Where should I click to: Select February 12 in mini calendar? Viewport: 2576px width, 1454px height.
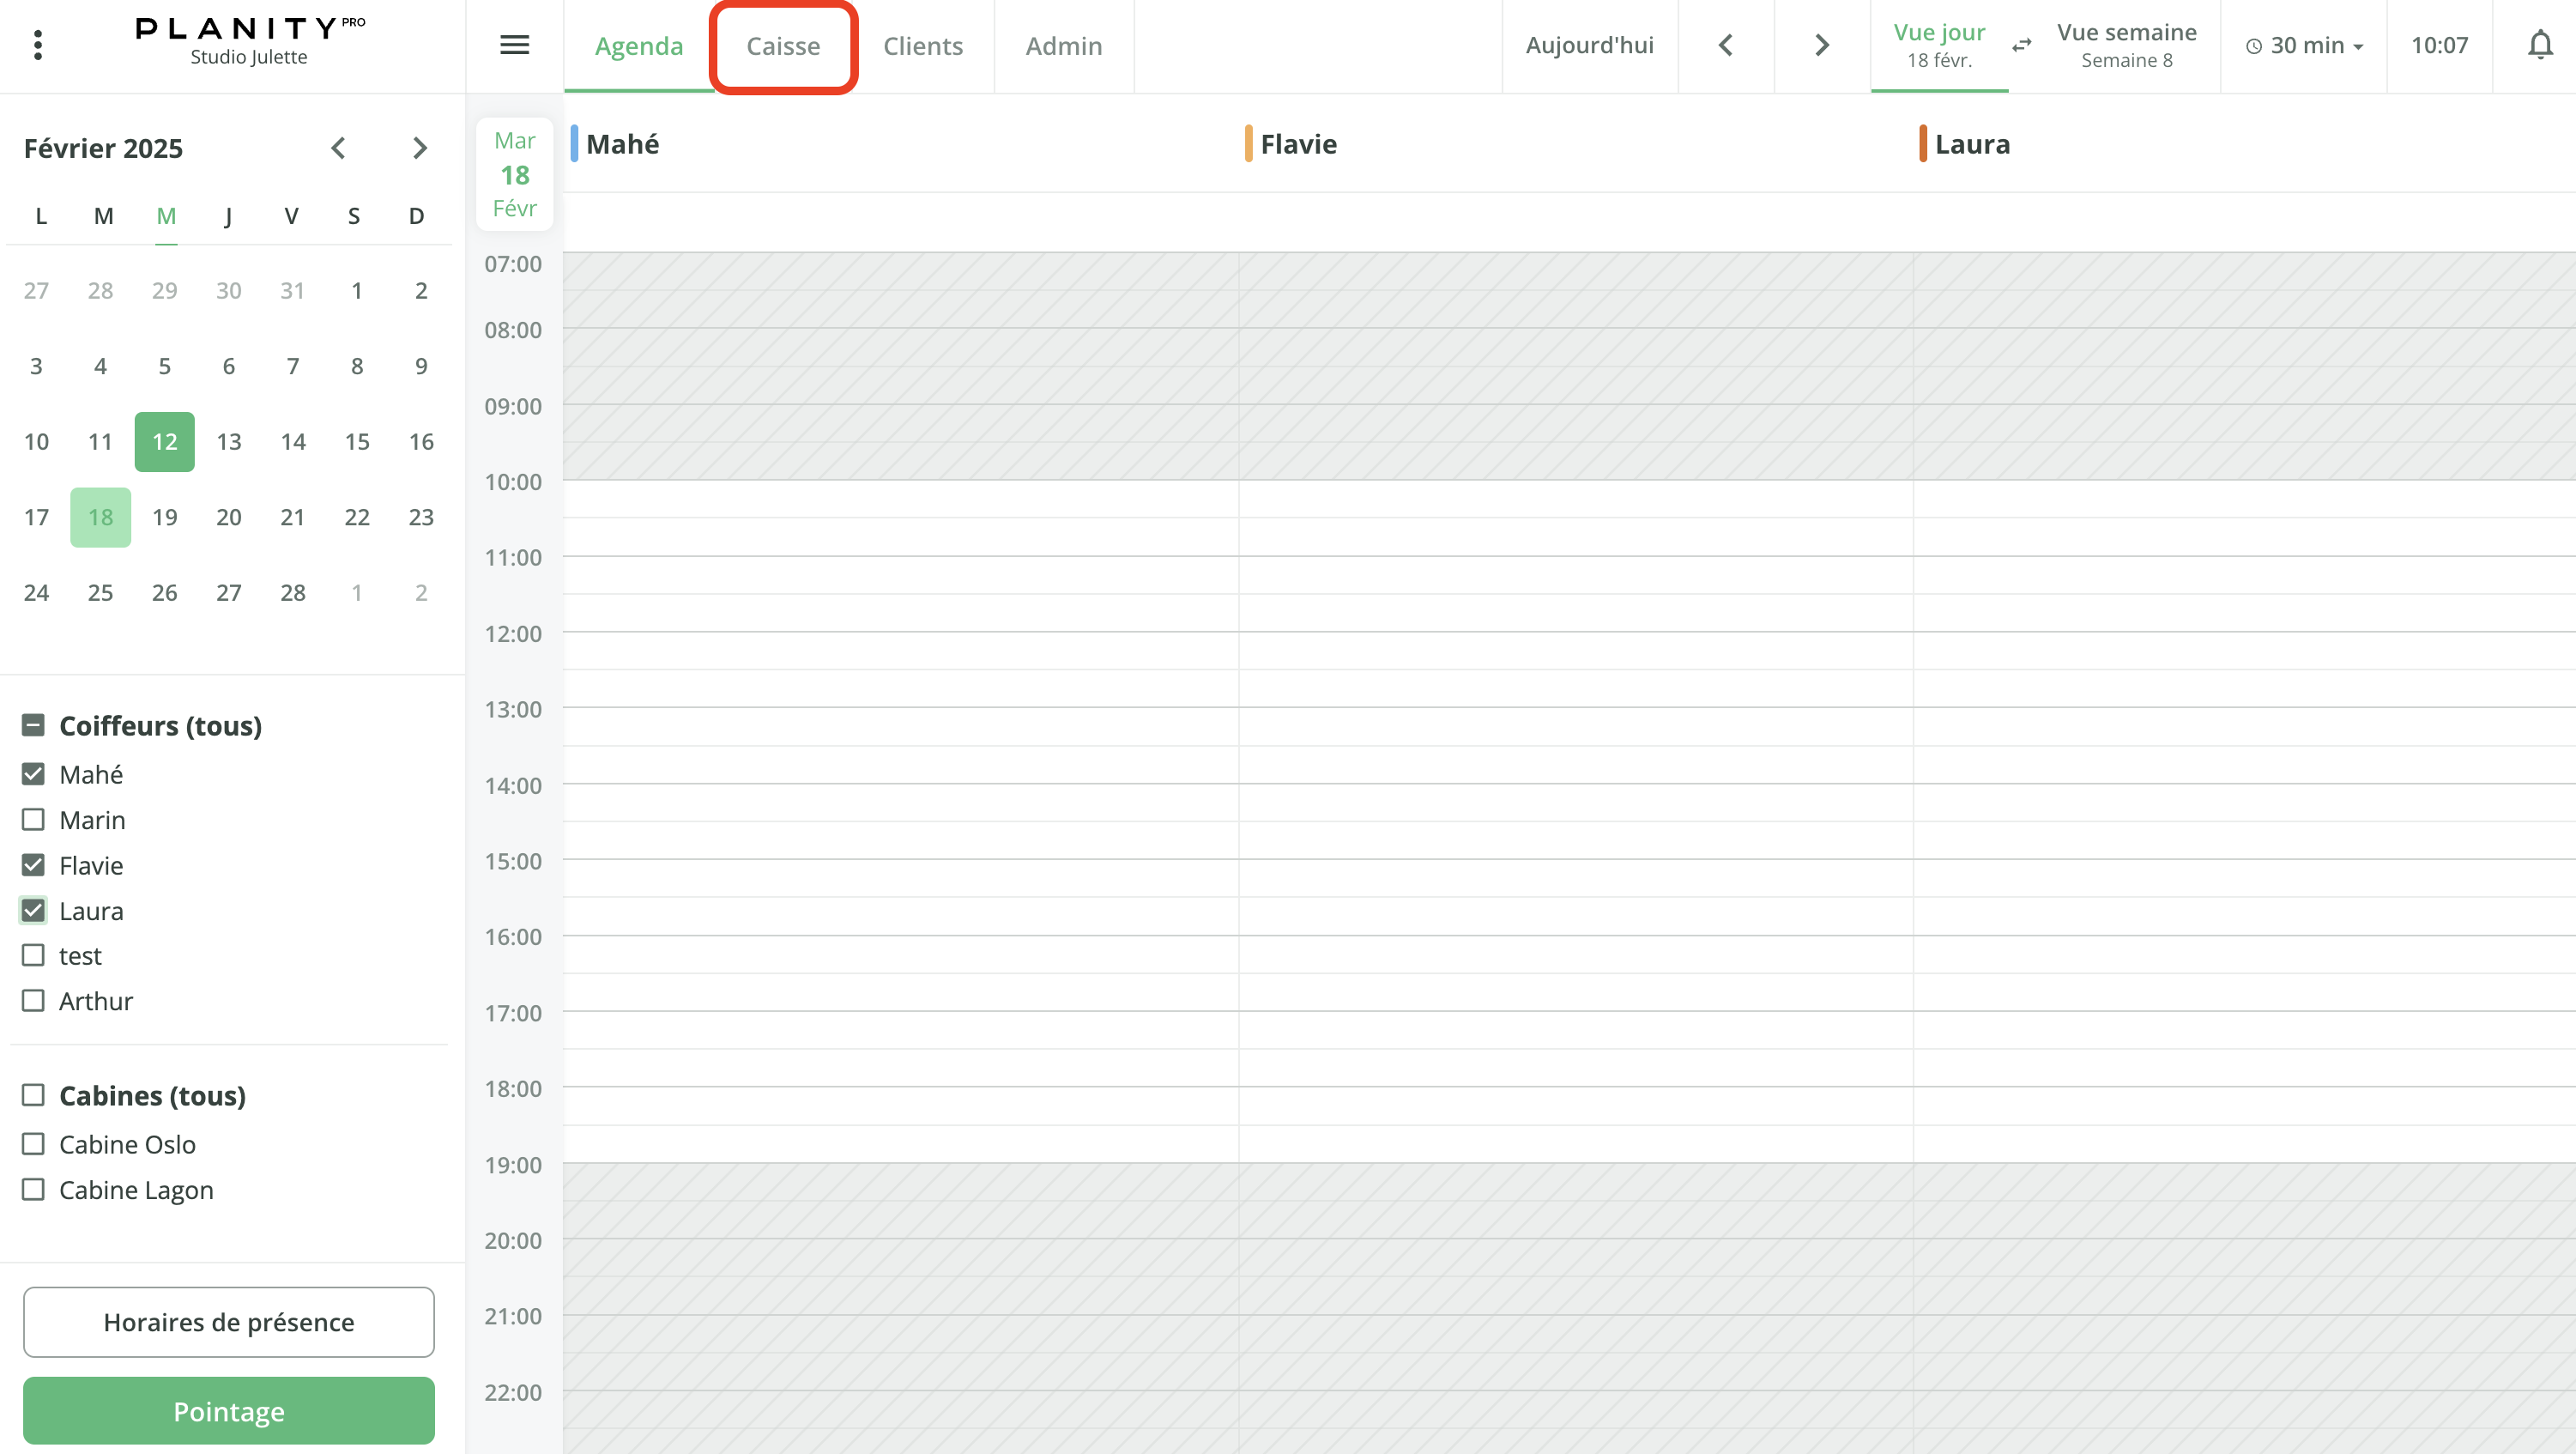(165, 441)
